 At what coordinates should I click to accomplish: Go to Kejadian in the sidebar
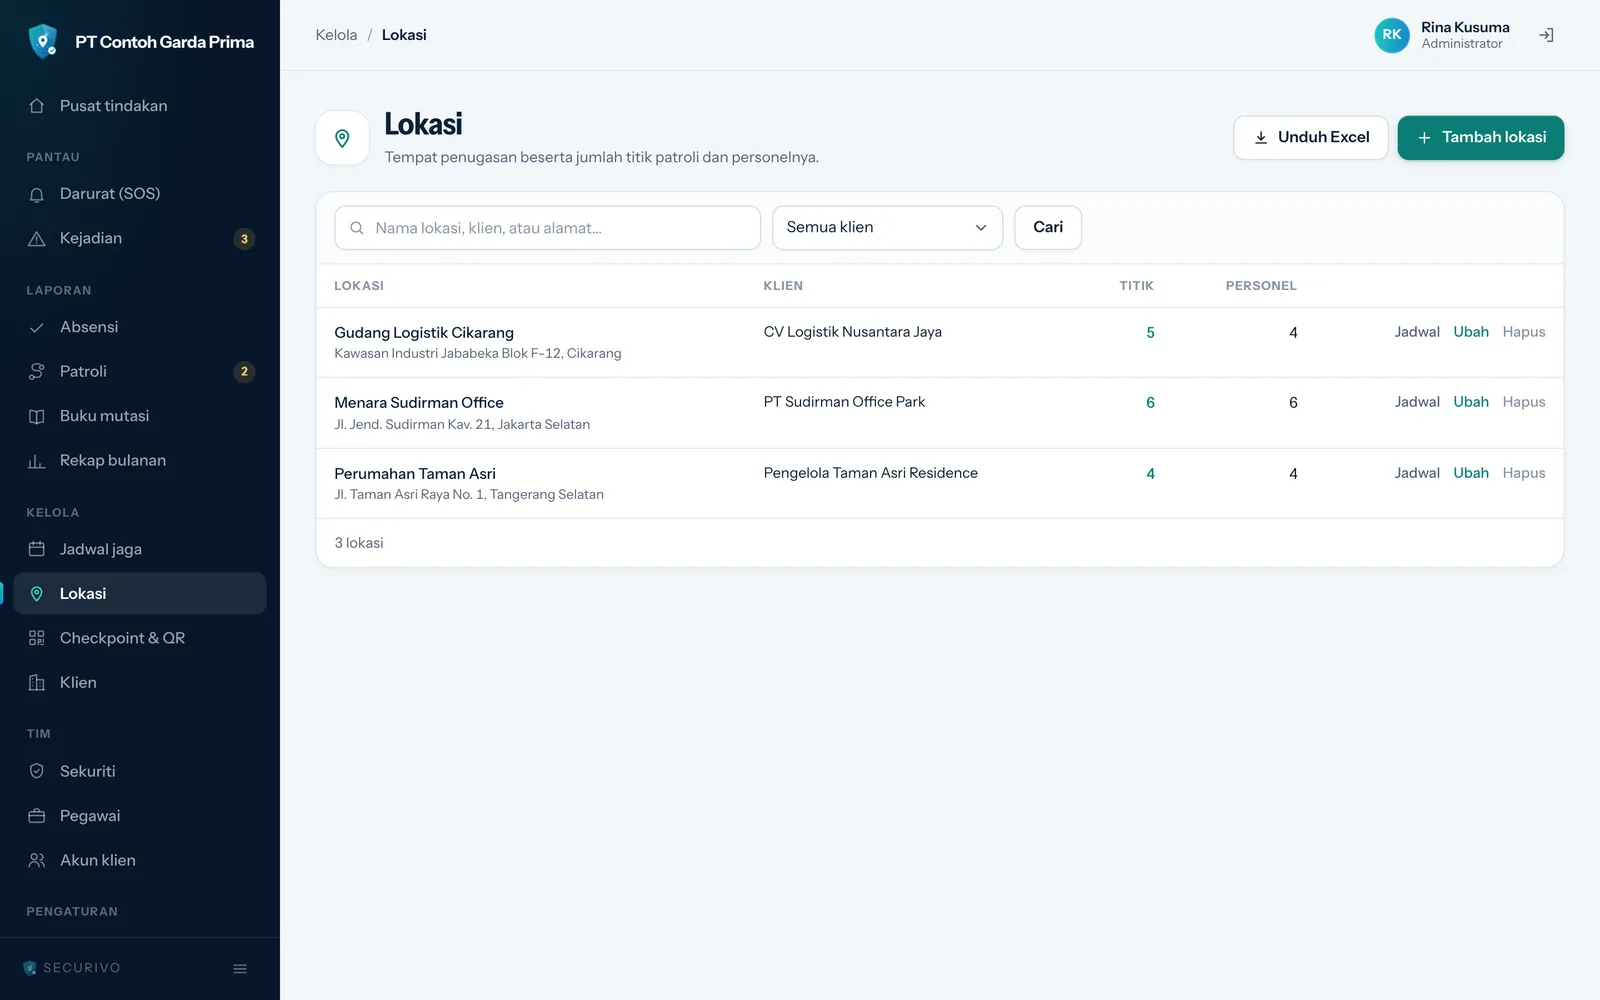[x=140, y=239]
